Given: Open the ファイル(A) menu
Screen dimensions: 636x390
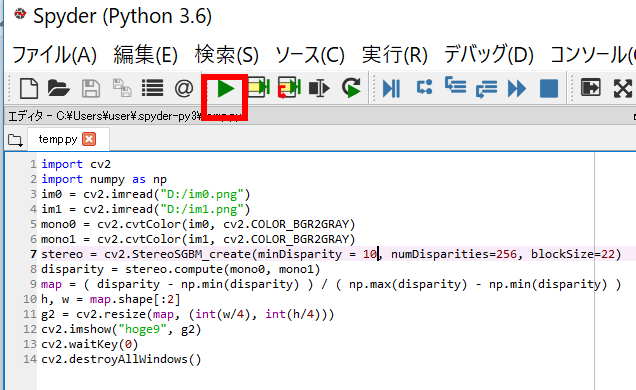Looking at the screenshot, I should pyautogui.click(x=54, y=54).
